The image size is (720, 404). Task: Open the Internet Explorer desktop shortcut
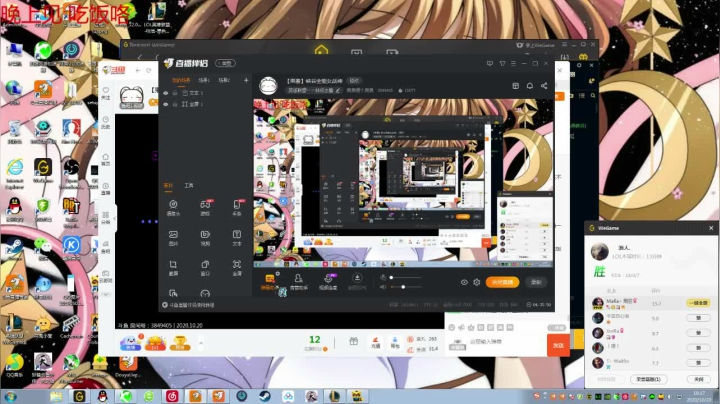click(15, 174)
